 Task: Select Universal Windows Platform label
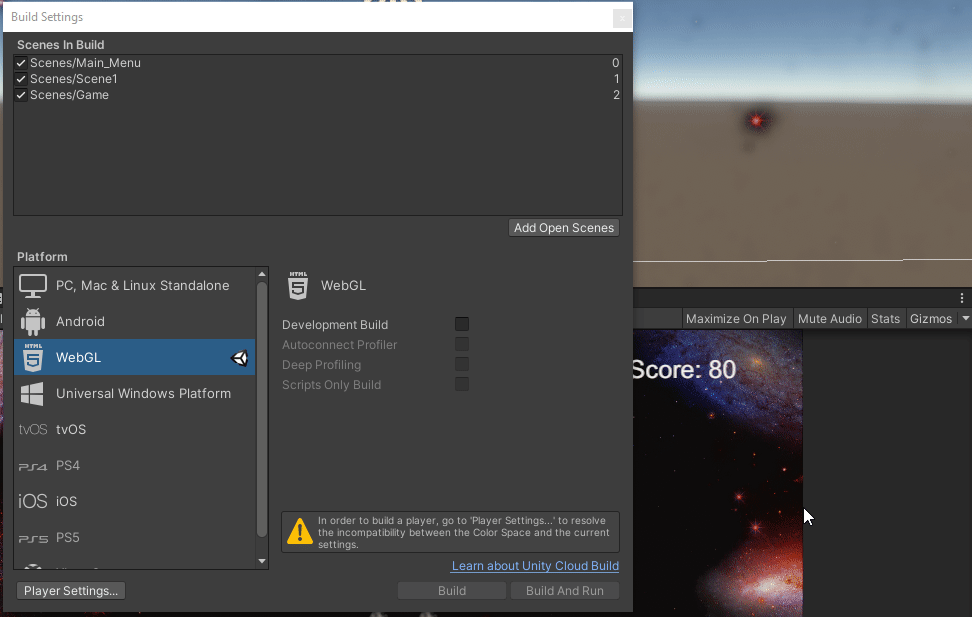point(143,394)
